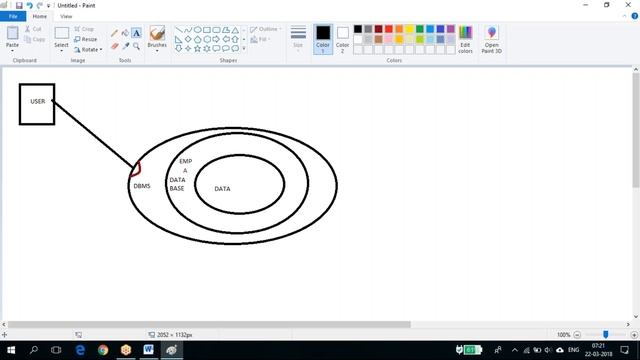Image resolution: width=640 pixels, height=360 pixels.
Task: Click the Paste clipboard icon
Action: coord(12,33)
